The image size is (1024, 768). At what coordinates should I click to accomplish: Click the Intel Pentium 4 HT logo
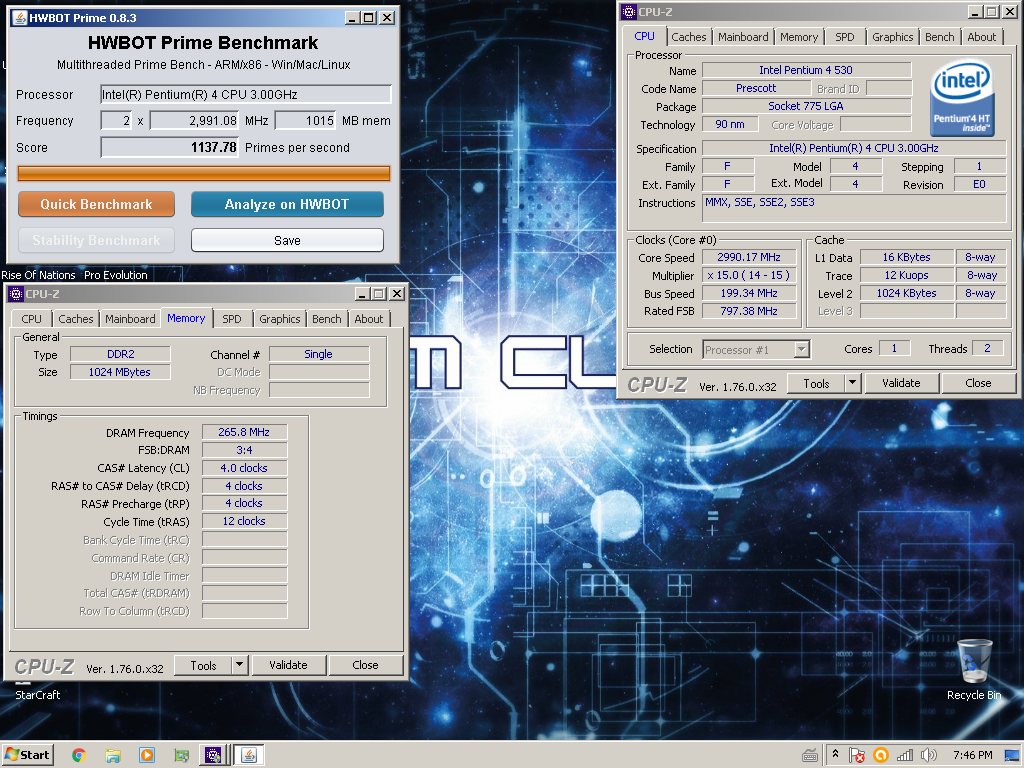click(x=962, y=99)
